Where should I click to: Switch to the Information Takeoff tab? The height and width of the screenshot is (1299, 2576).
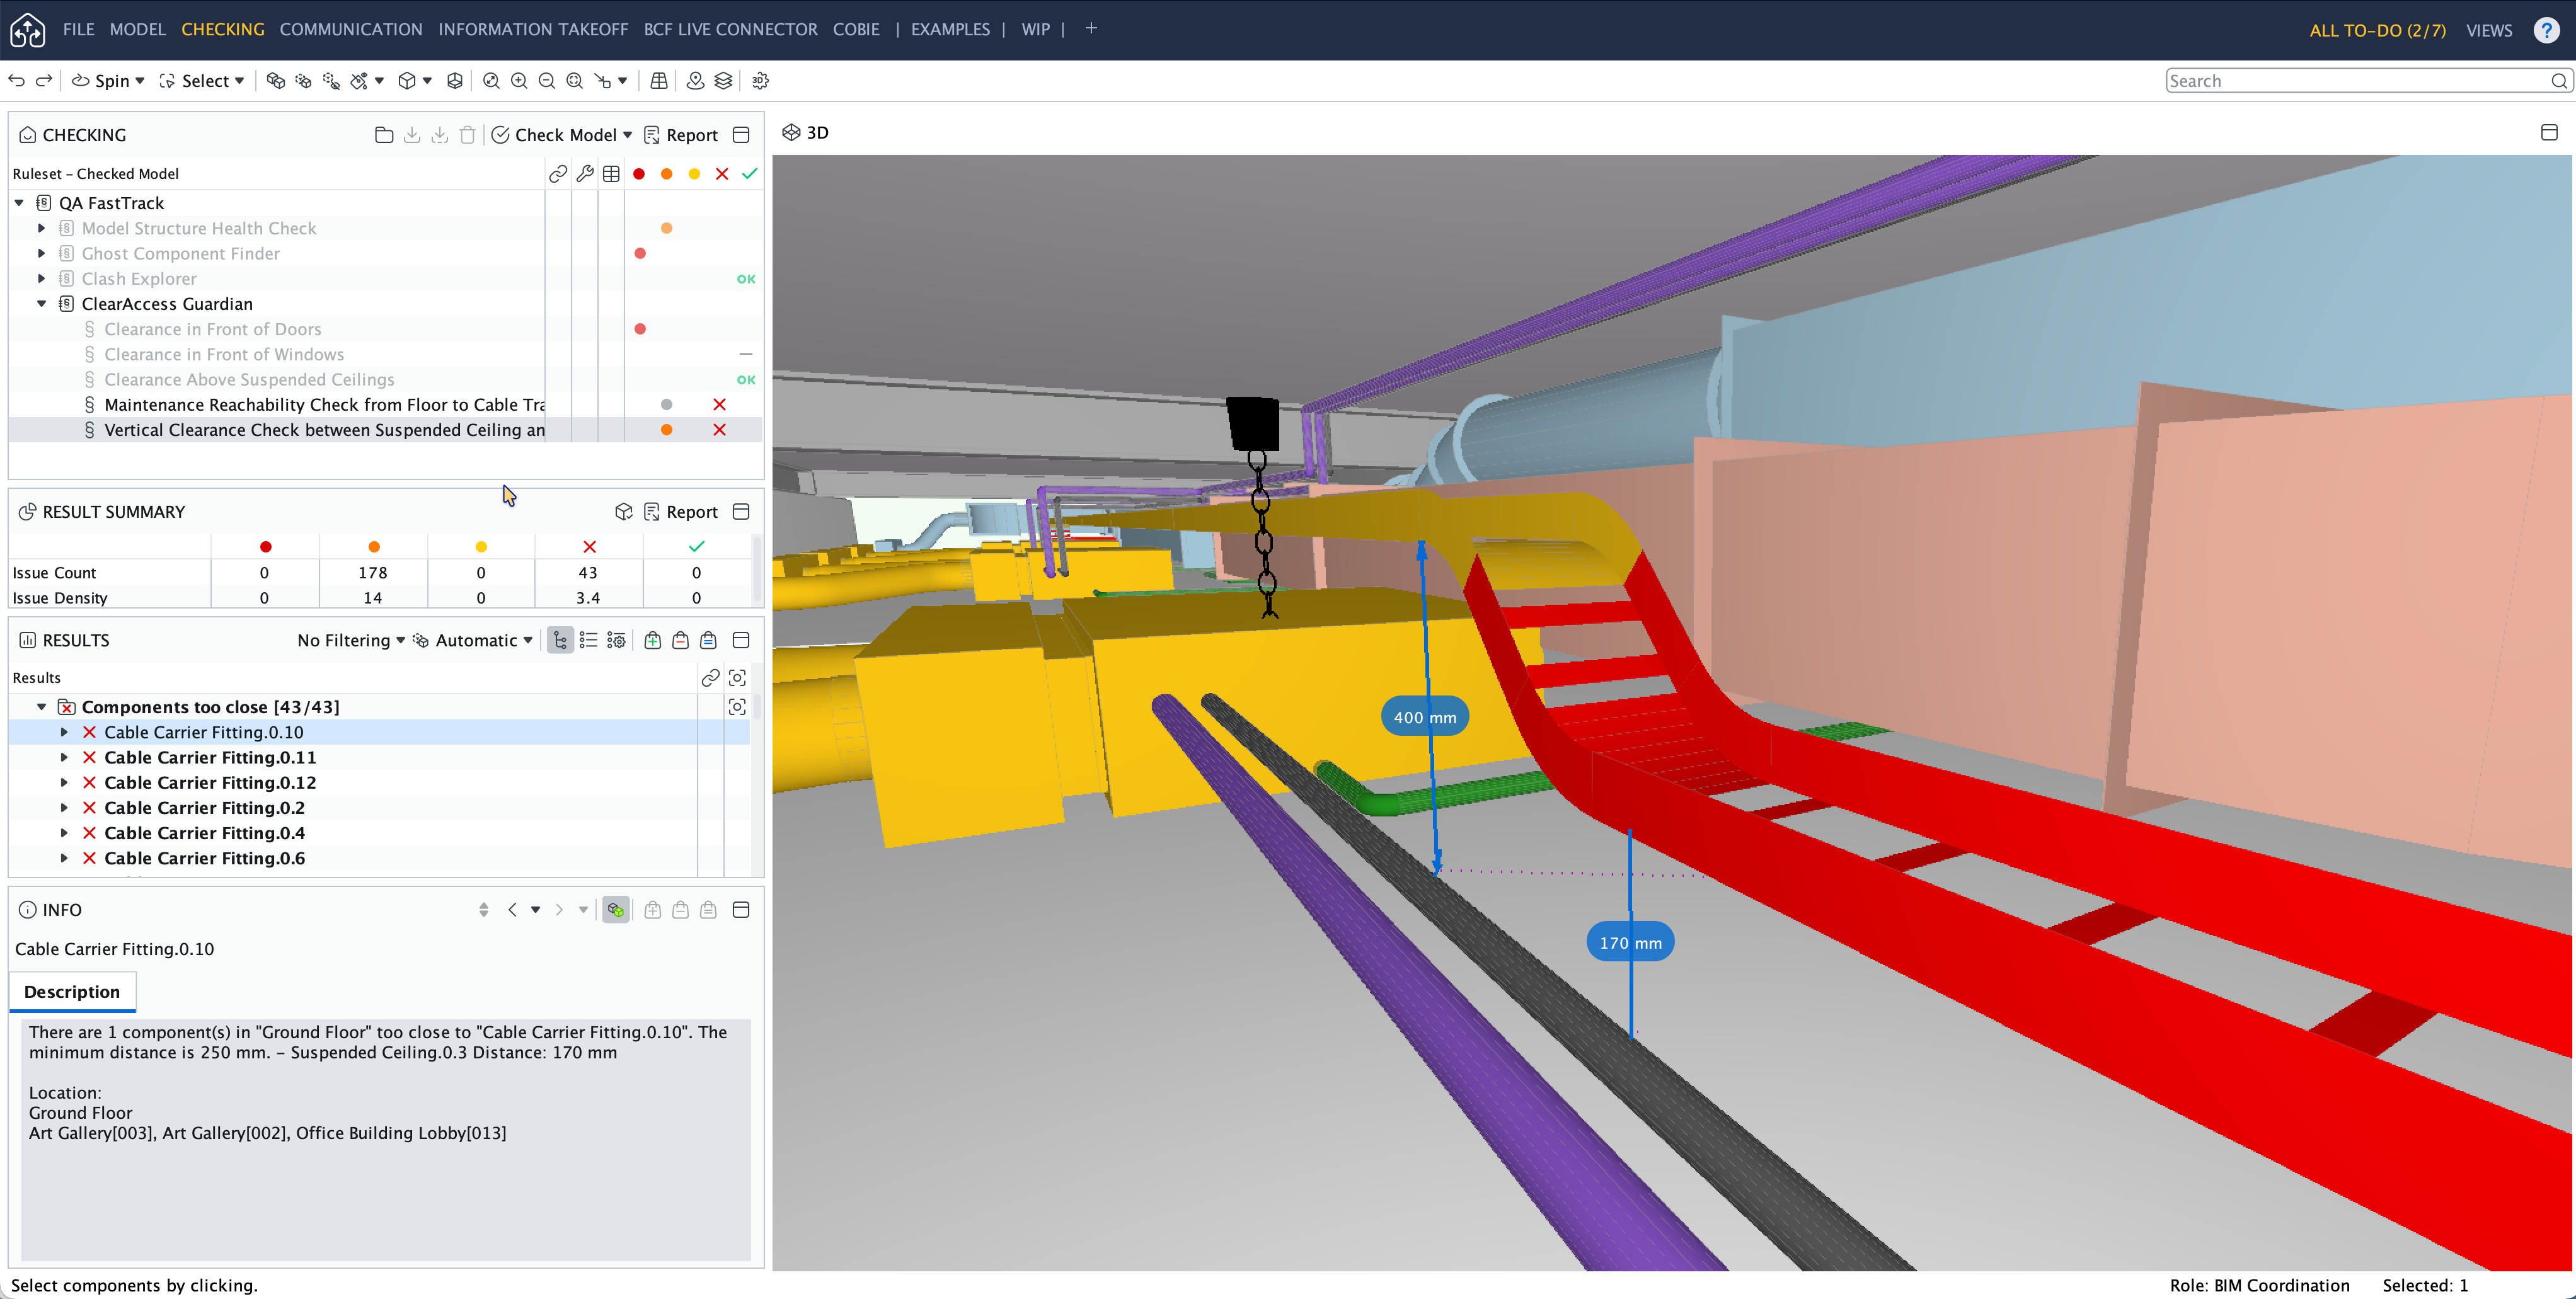533,30
